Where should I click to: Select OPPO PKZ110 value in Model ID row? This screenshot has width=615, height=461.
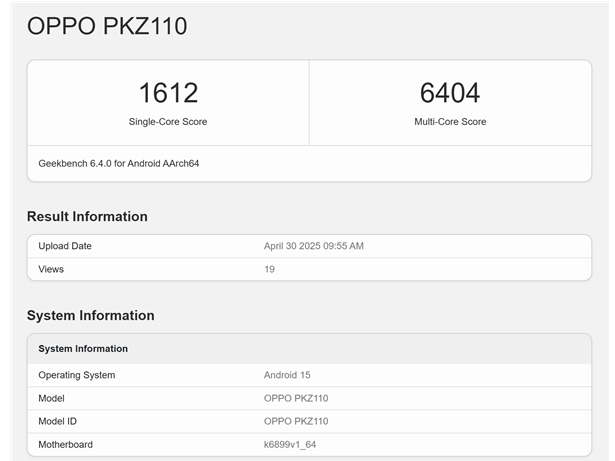pyautogui.click(x=296, y=421)
